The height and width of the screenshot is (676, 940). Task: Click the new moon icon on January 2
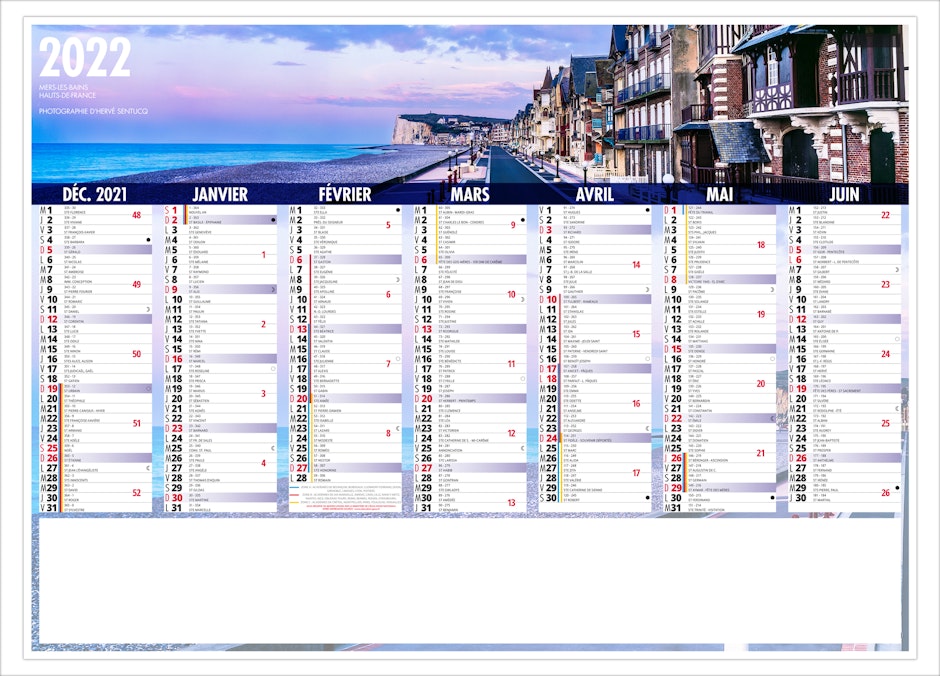pyautogui.click(x=273, y=220)
